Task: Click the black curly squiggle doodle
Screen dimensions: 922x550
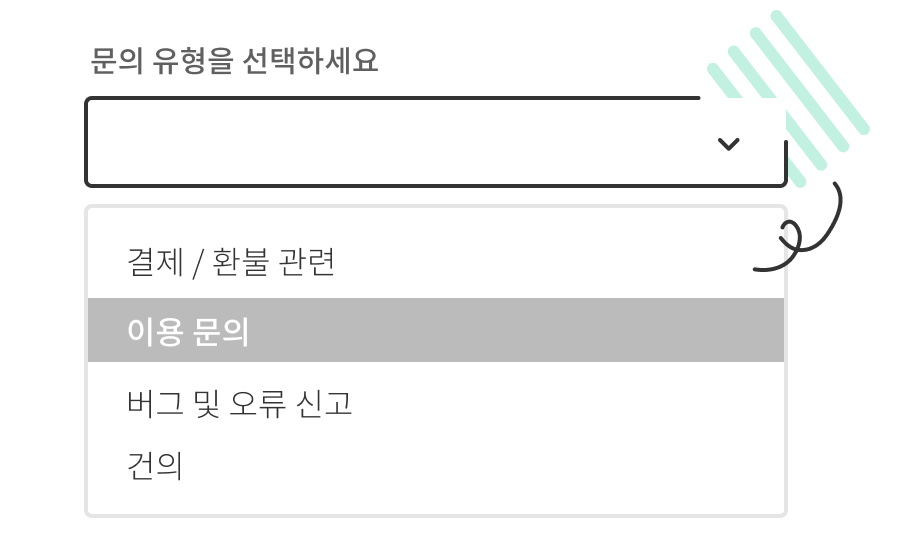Action: point(799,228)
